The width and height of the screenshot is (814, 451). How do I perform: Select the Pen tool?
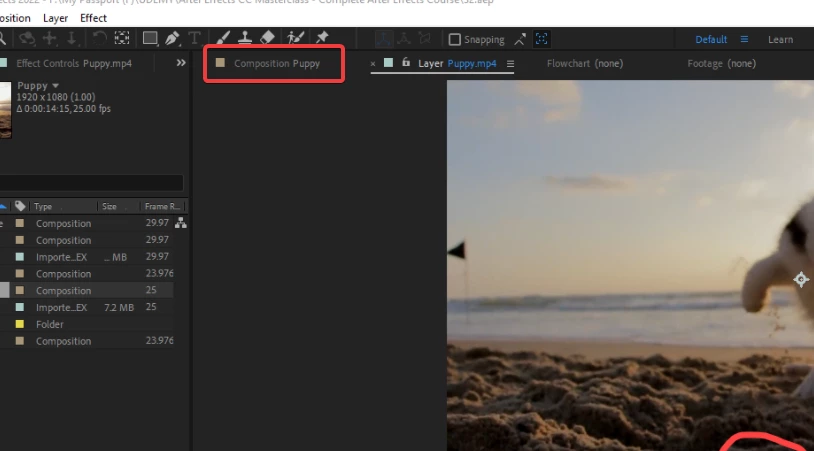tap(172, 38)
